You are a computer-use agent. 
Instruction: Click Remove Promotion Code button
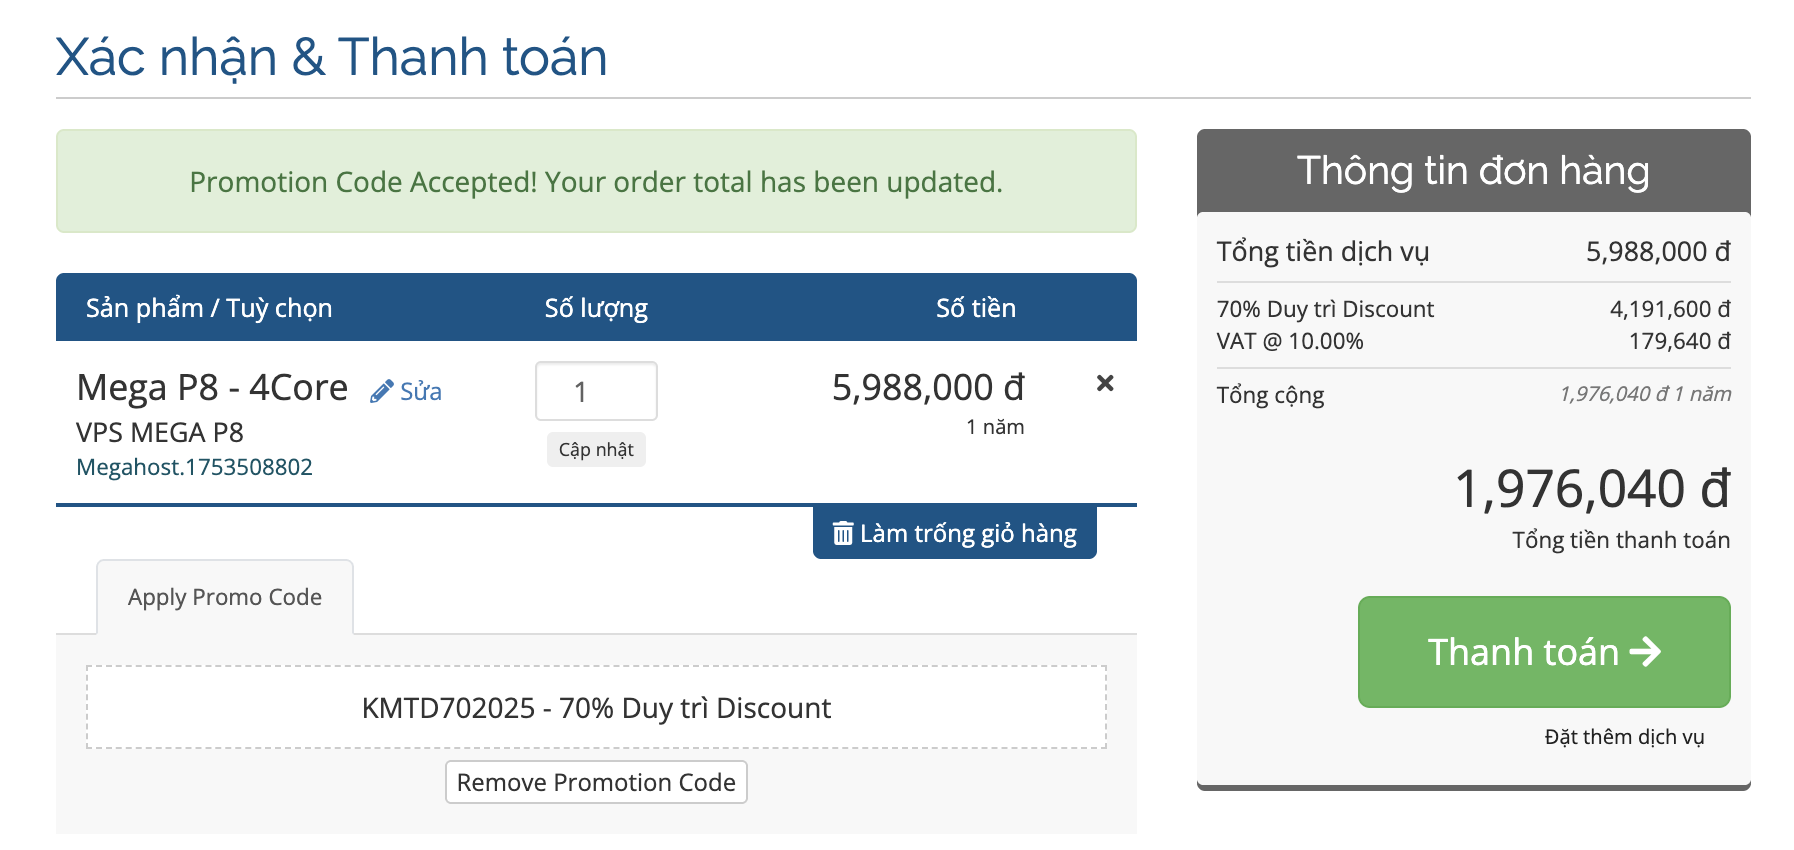tap(596, 782)
